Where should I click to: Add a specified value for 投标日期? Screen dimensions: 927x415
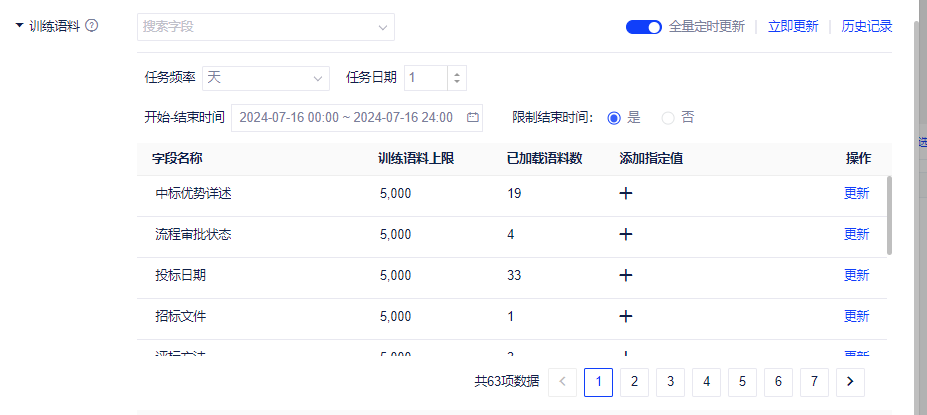coord(626,275)
